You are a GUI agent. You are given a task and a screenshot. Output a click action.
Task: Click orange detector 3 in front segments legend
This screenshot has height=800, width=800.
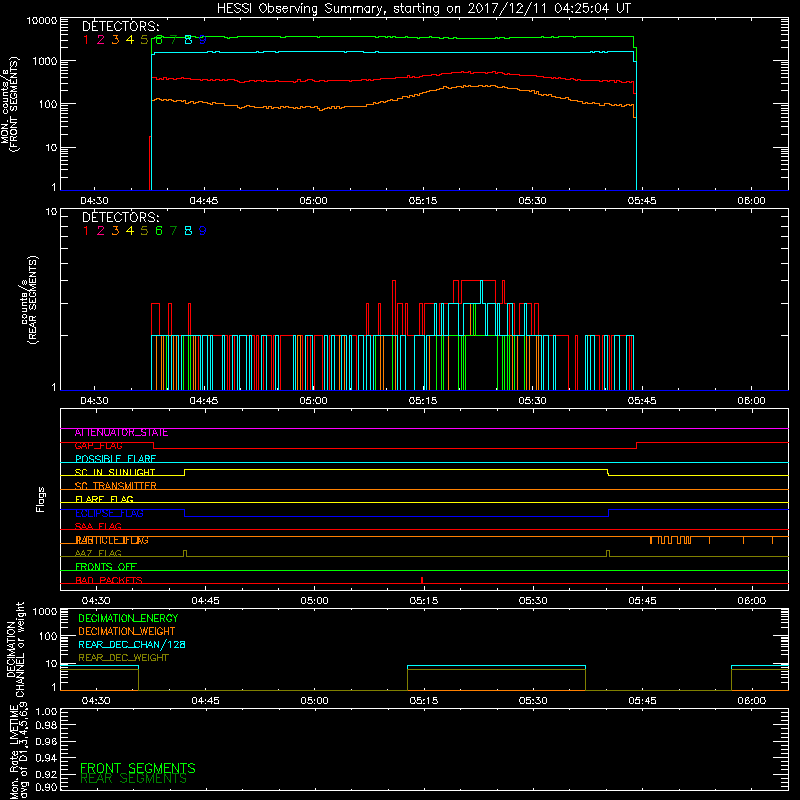click(115, 40)
